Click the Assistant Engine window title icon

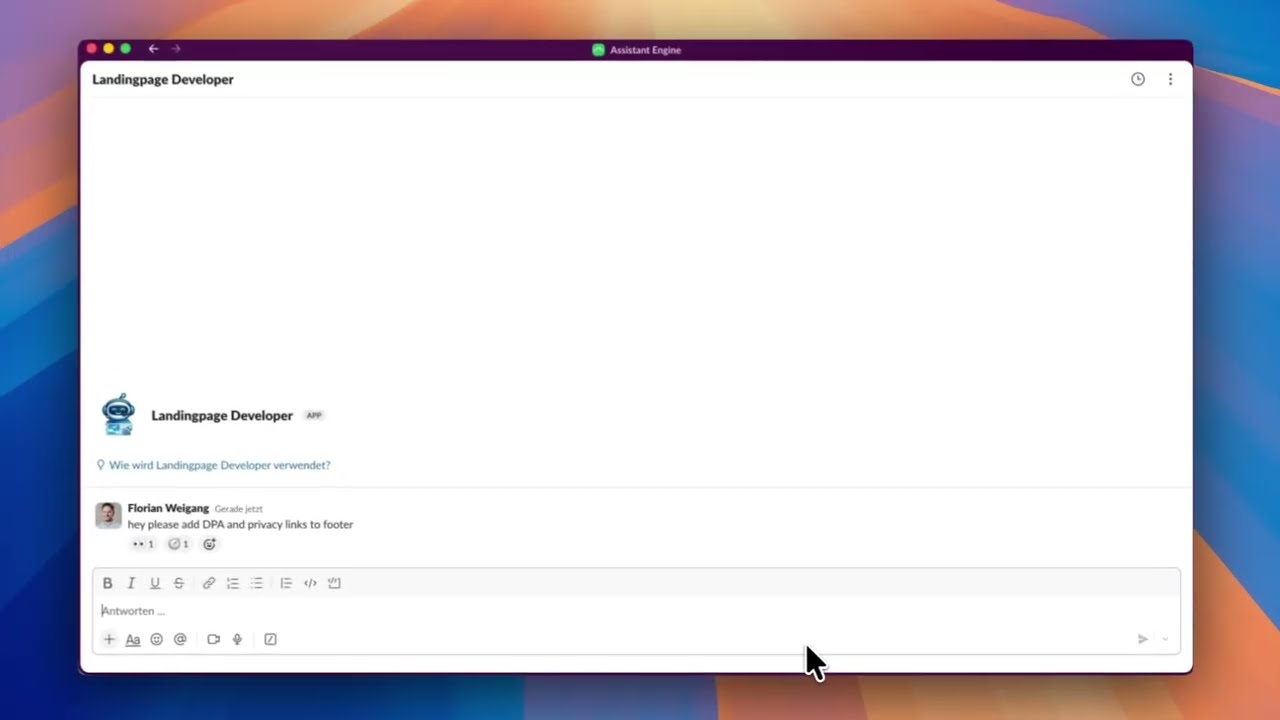[x=598, y=50]
